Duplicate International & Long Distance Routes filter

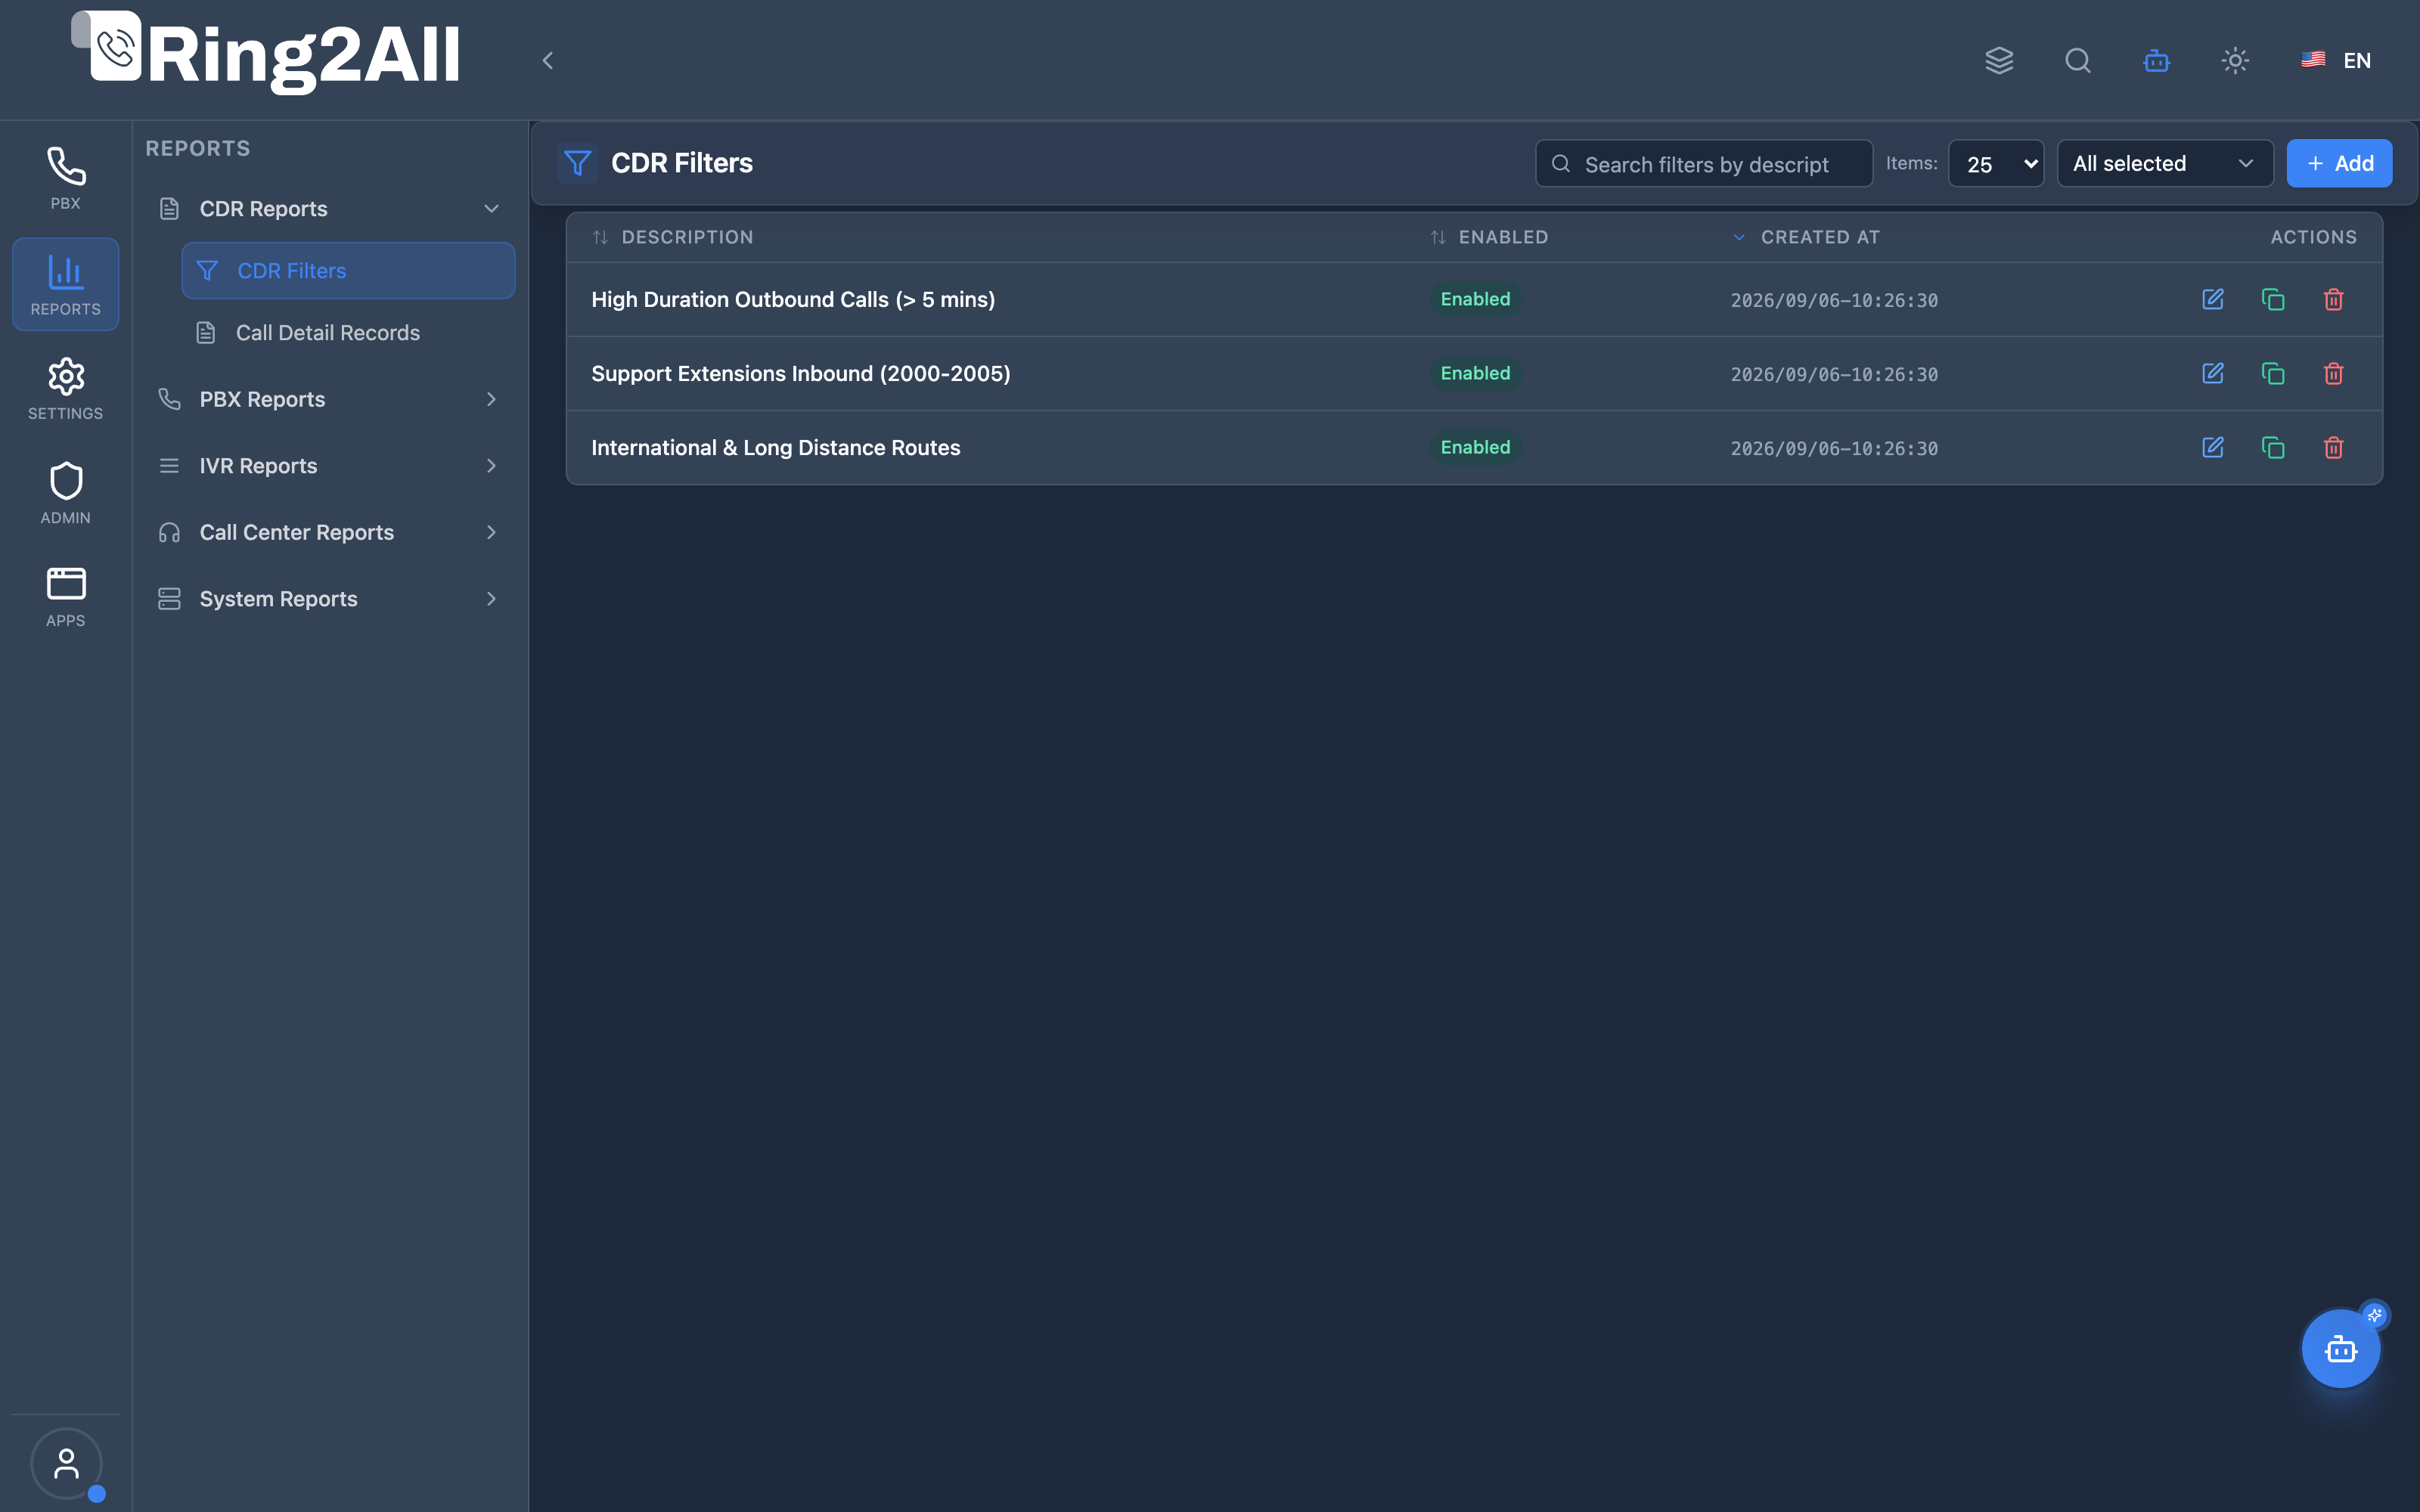(2273, 447)
